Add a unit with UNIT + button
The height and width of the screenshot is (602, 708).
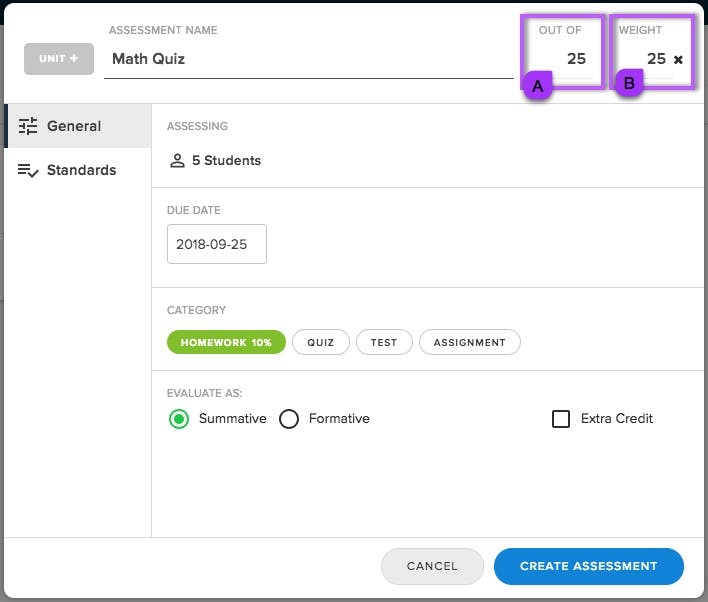tap(59, 59)
